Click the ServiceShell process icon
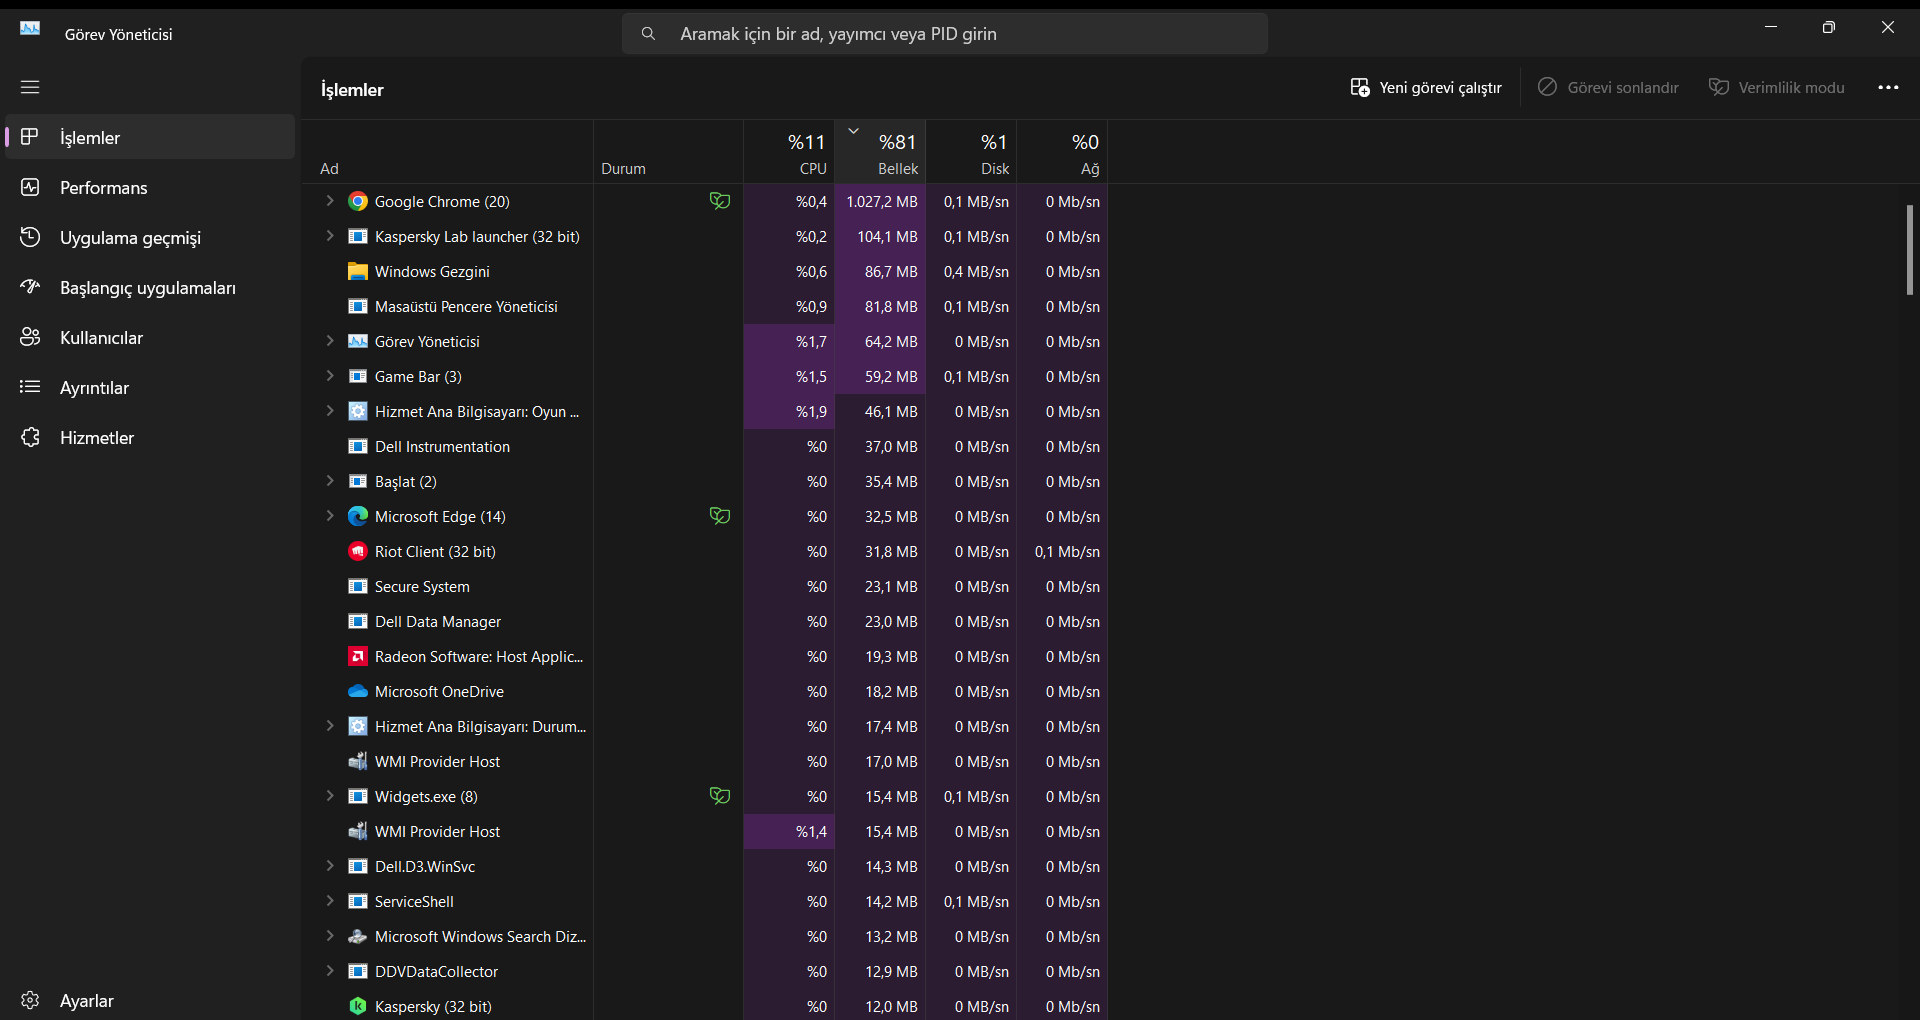This screenshot has height=1020, width=1920. point(358,901)
